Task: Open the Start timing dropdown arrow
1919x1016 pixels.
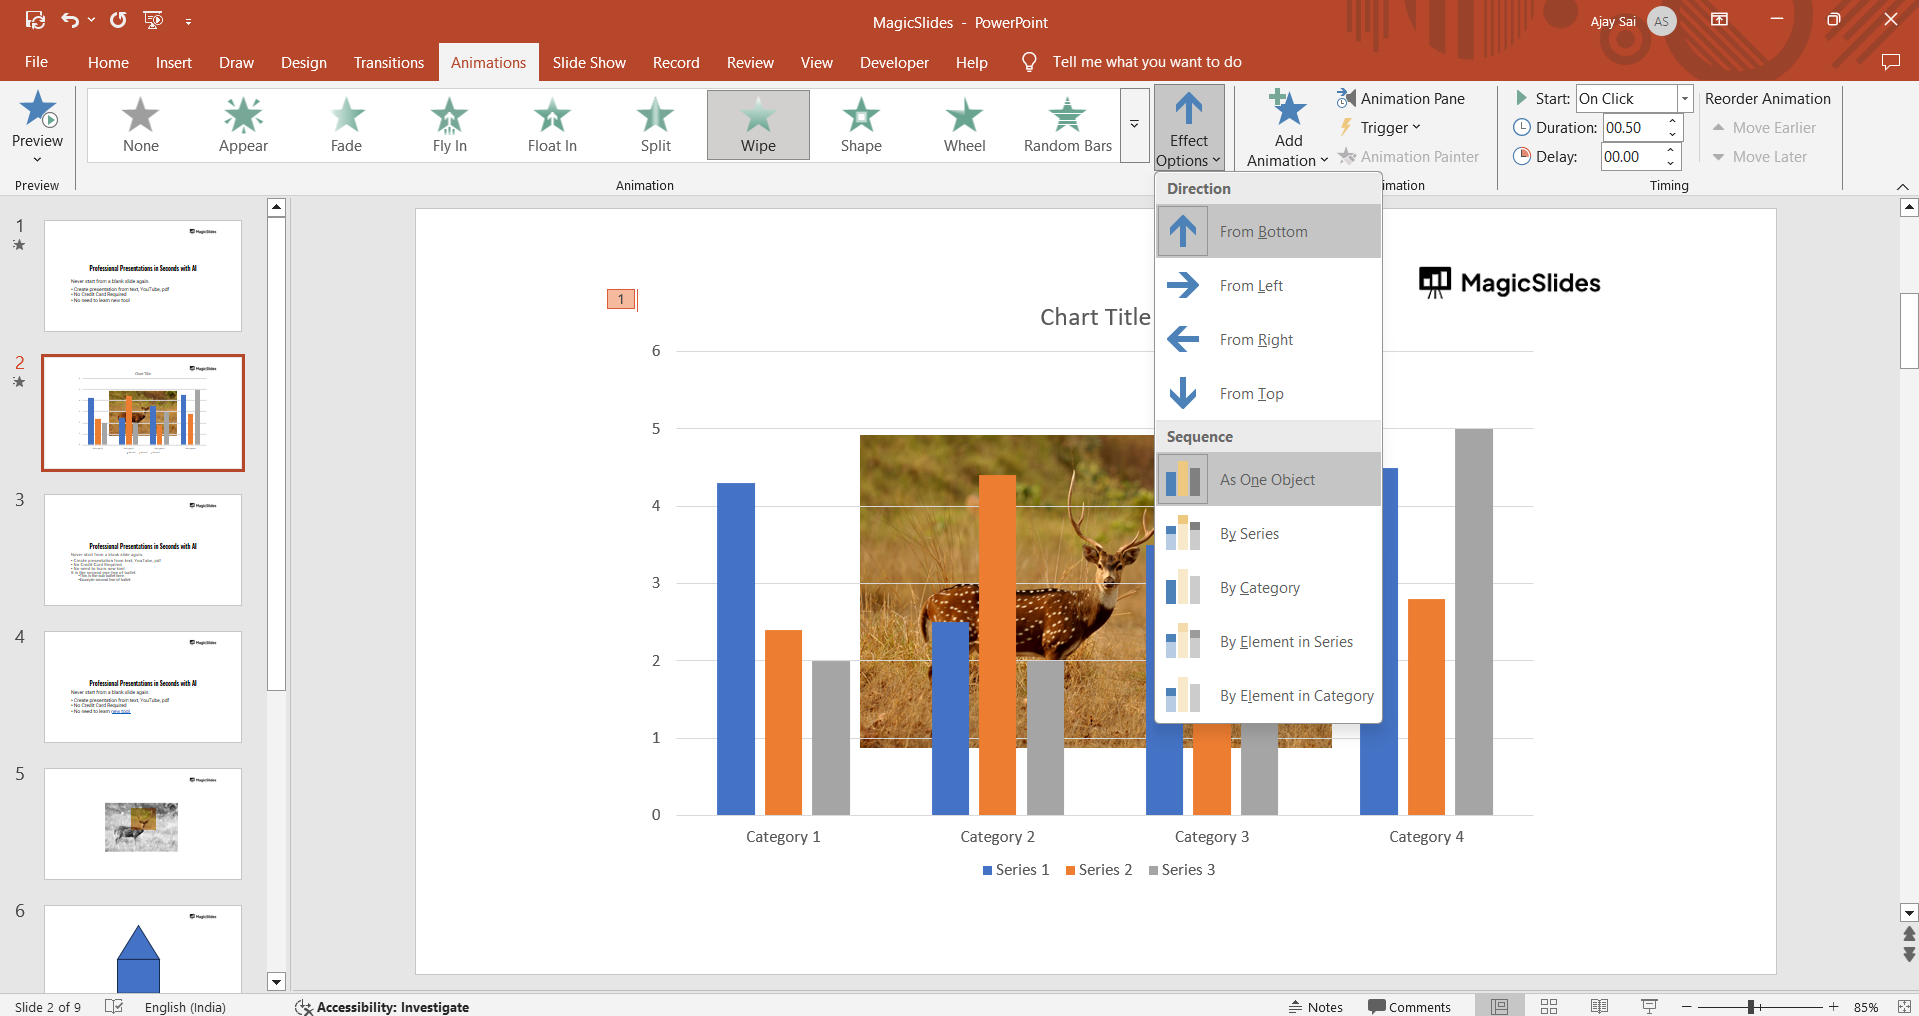Action: point(1685,98)
